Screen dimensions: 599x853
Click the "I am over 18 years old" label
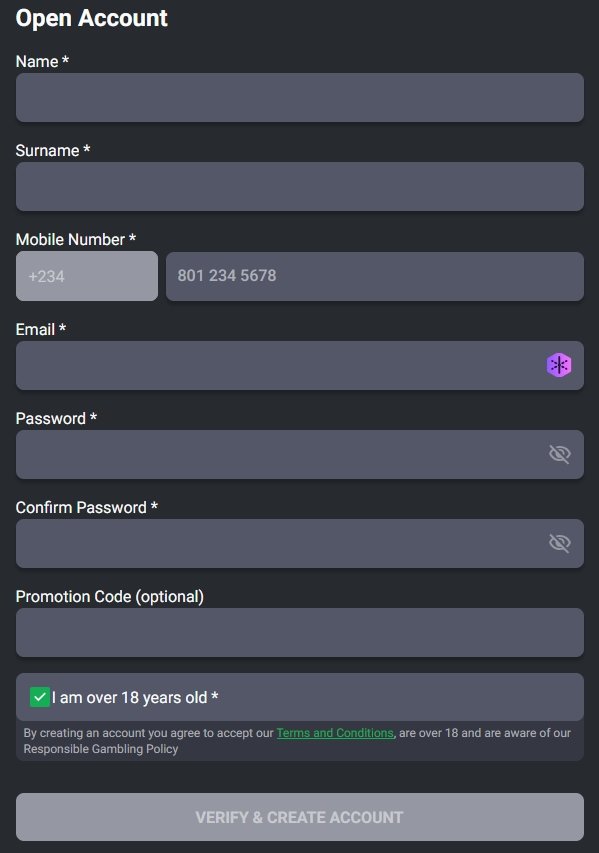135,697
